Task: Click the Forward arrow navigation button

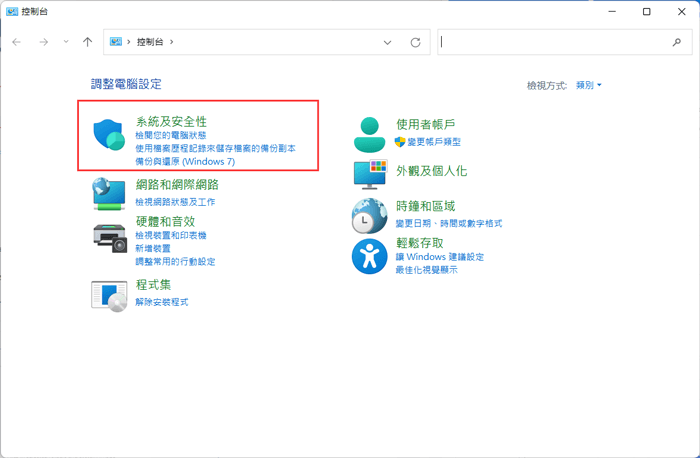Action: (x=43, y=42)
